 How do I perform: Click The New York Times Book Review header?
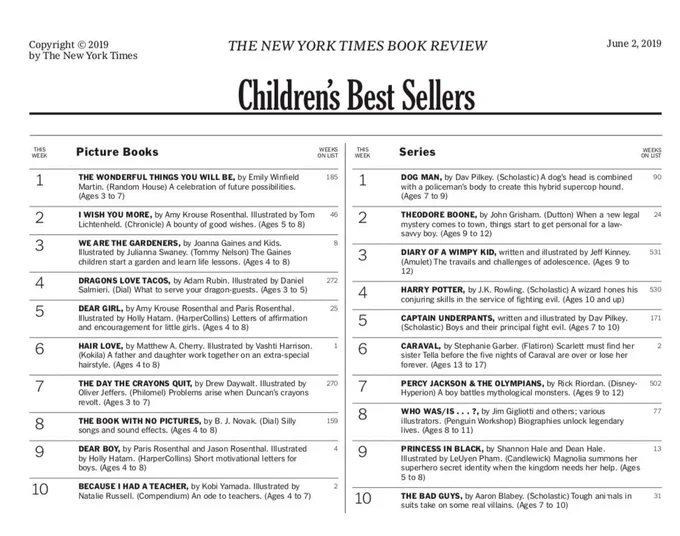point(357,46)
